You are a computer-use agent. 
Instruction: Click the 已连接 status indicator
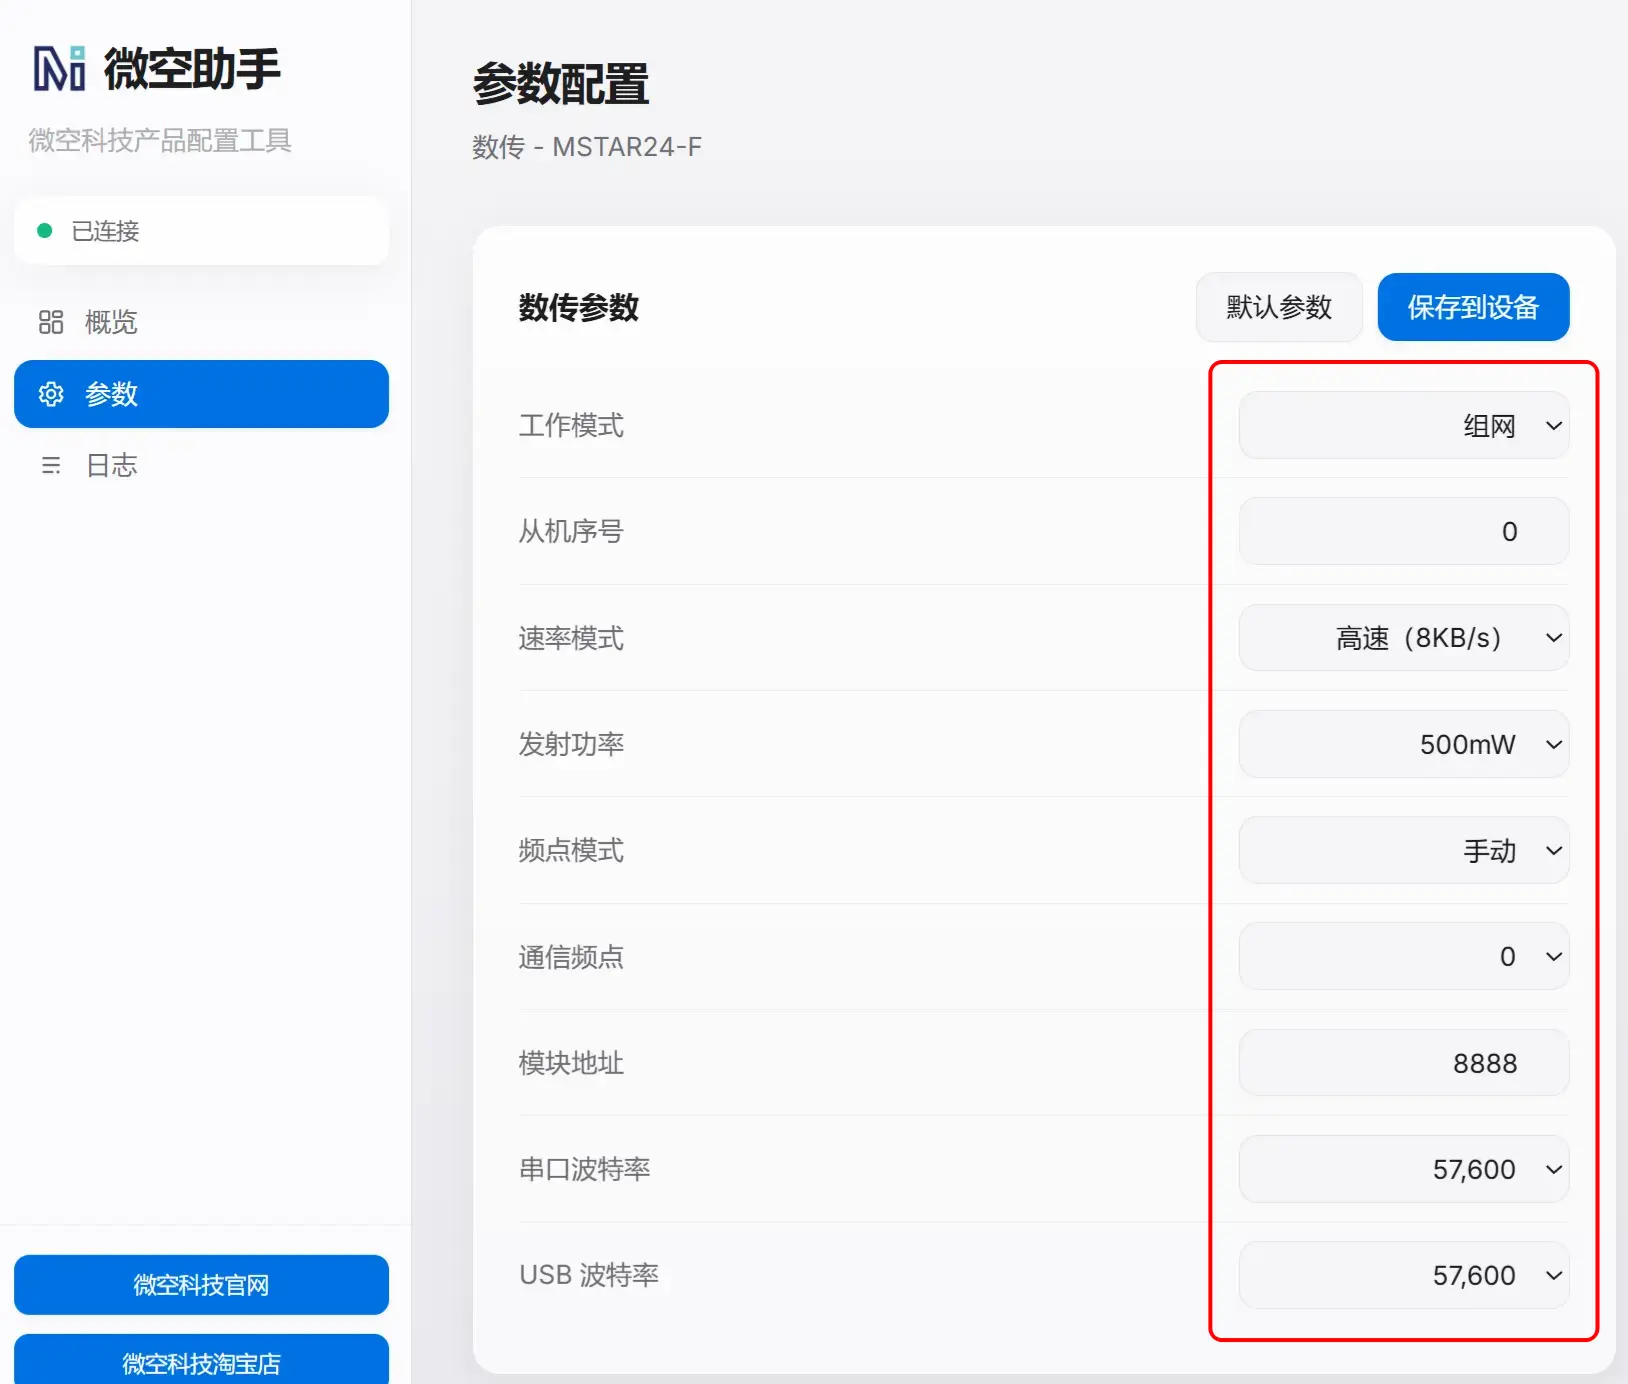click(x=201, y=231)
